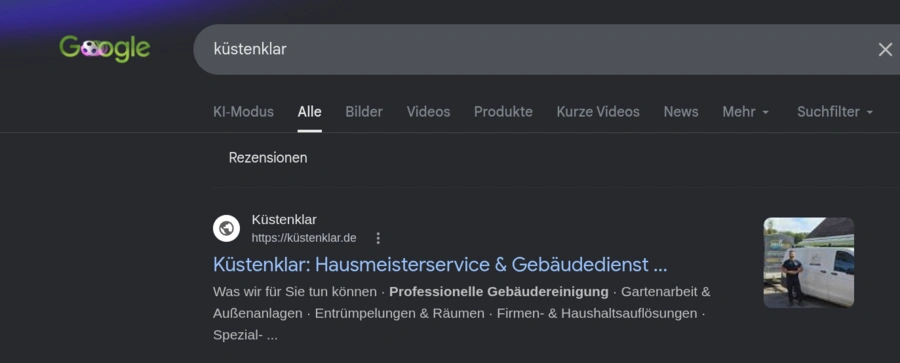Click the https://küstenklar.de URL
Image resolution: width=900 pixels, height=363 pixels.
click(304, 238)
